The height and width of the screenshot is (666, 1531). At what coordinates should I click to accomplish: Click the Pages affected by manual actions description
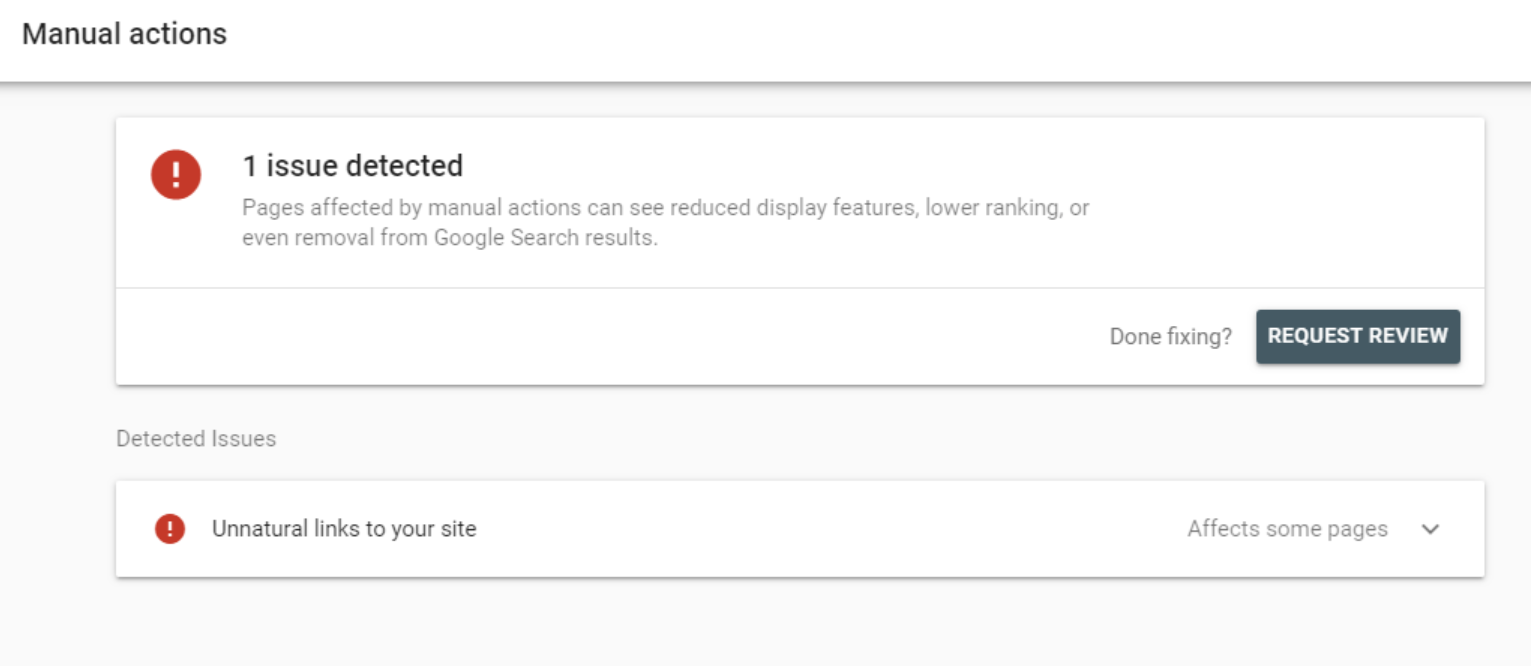coord(665,223)
